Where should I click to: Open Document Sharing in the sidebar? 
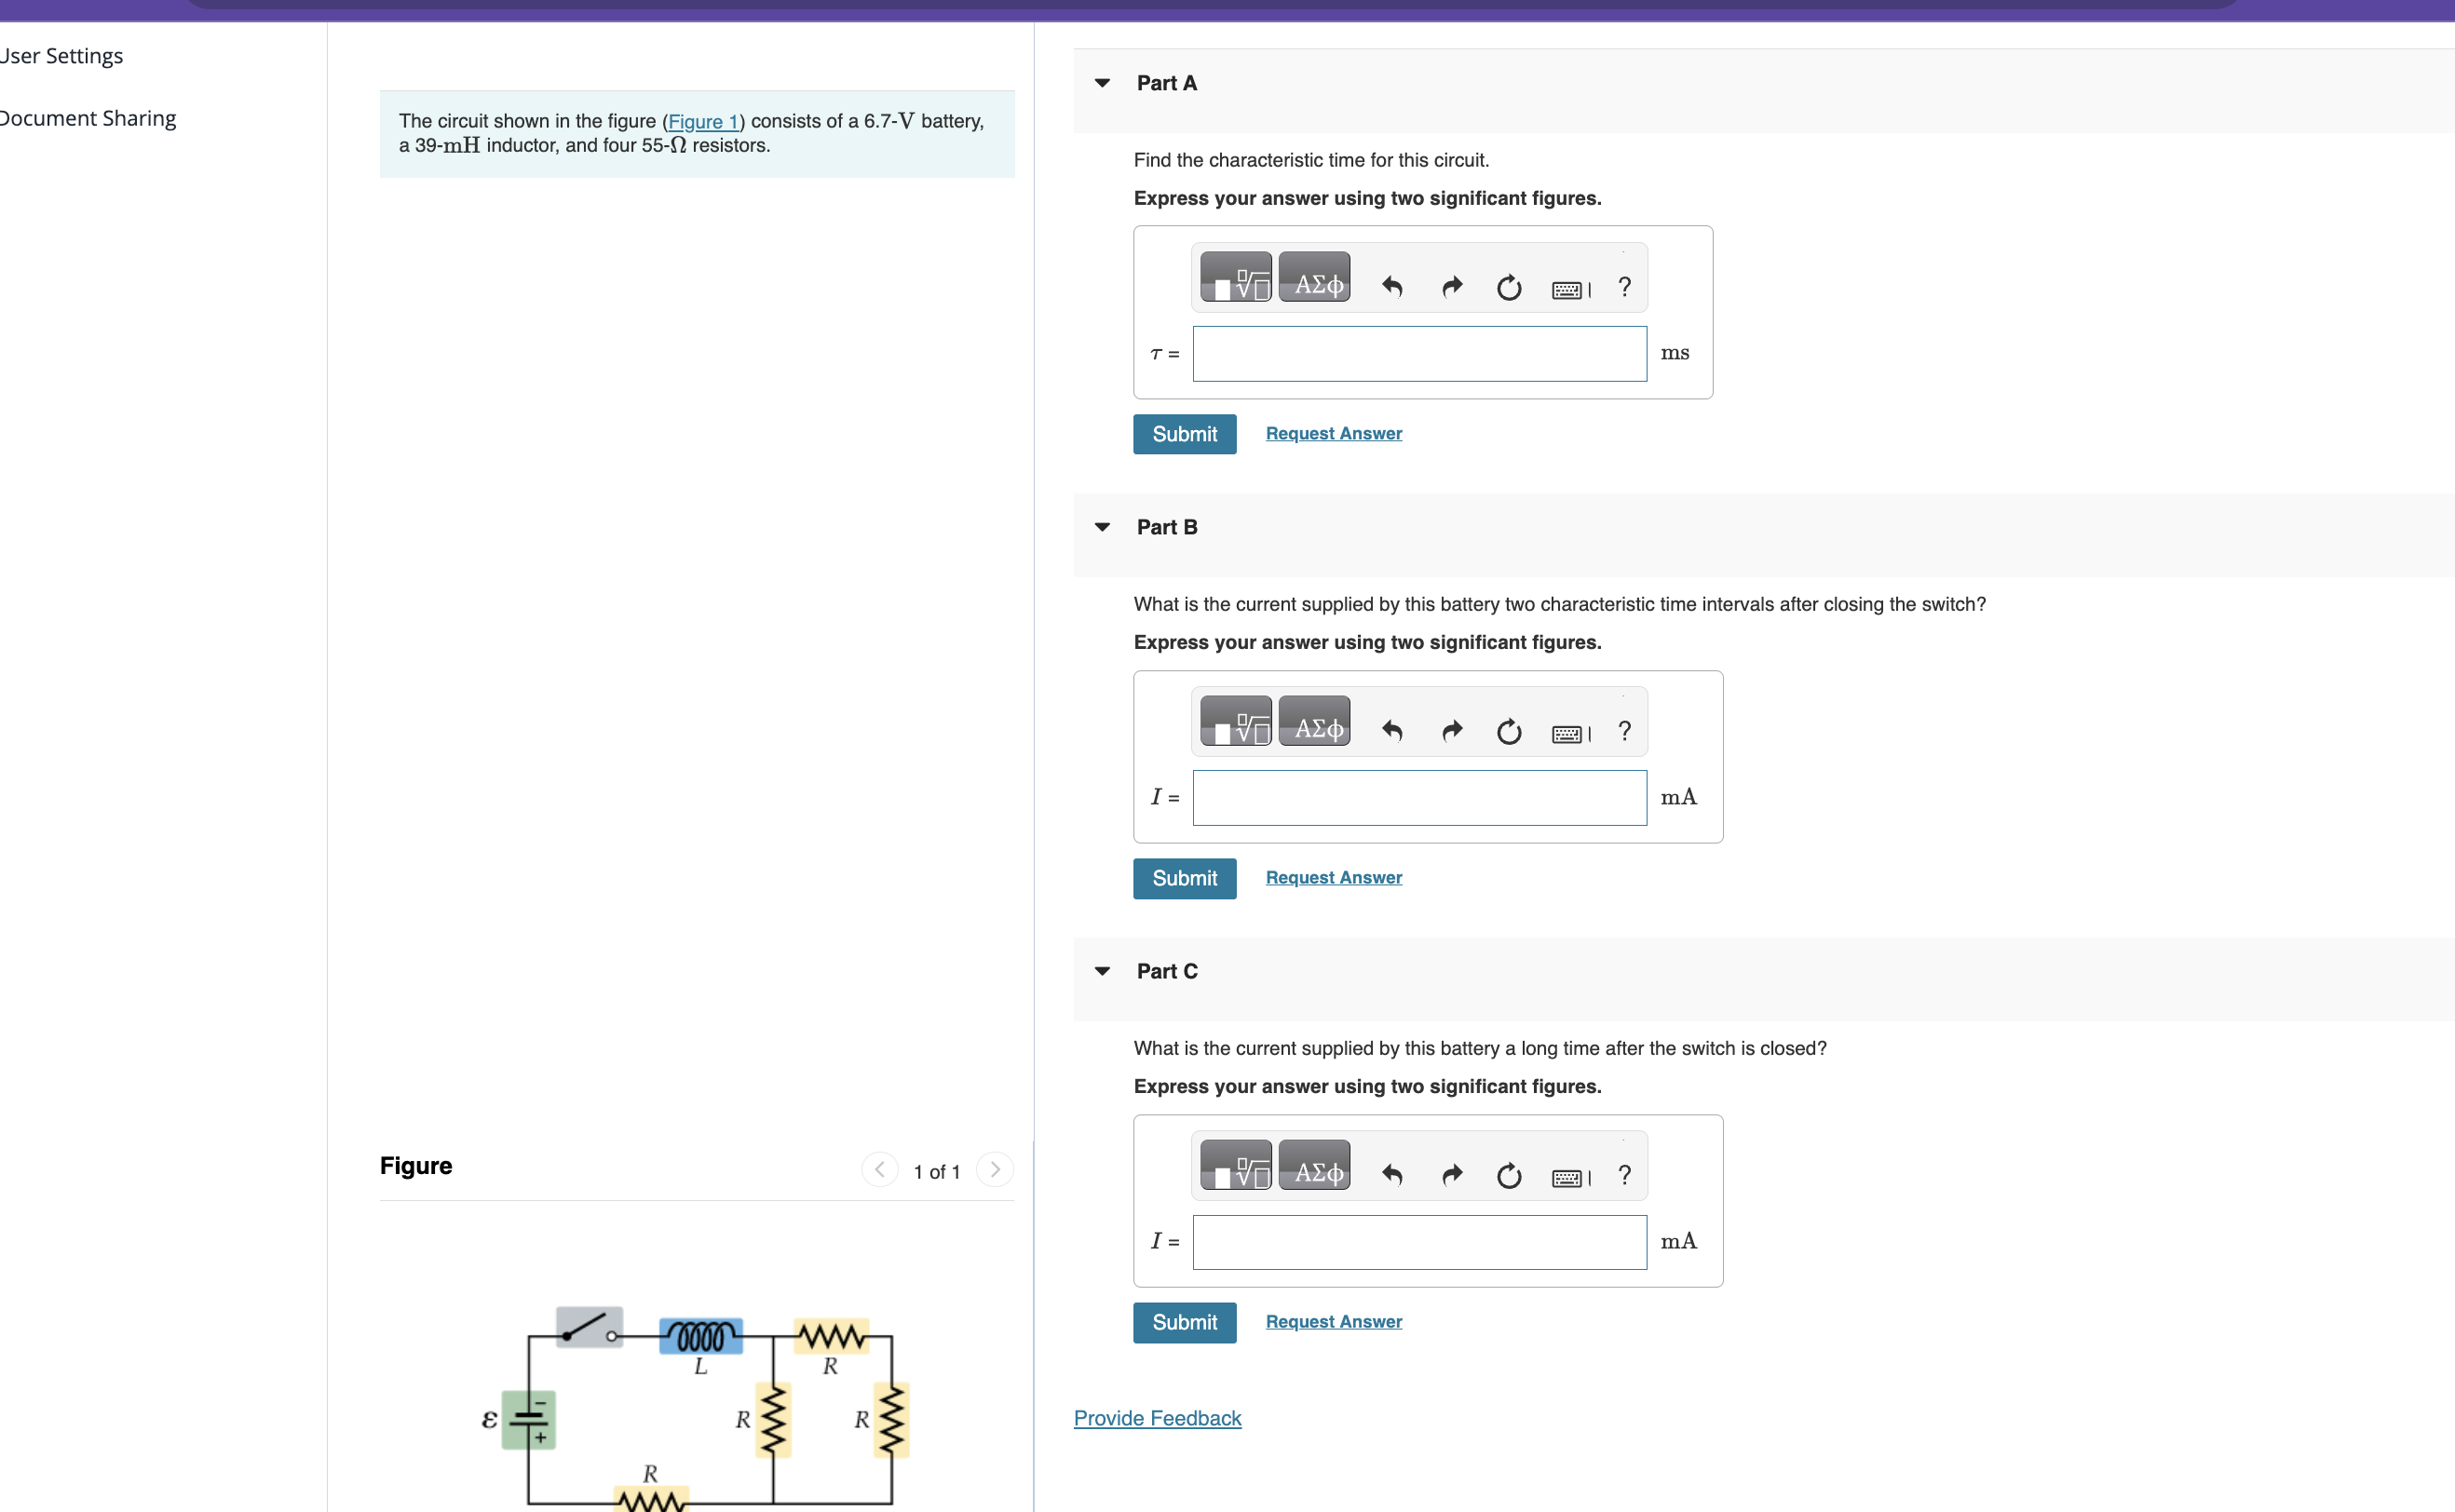coord(88,118)
